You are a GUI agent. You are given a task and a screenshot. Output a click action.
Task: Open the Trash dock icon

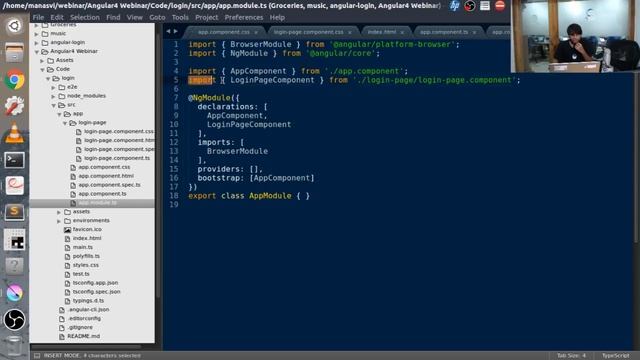[14, 345]
